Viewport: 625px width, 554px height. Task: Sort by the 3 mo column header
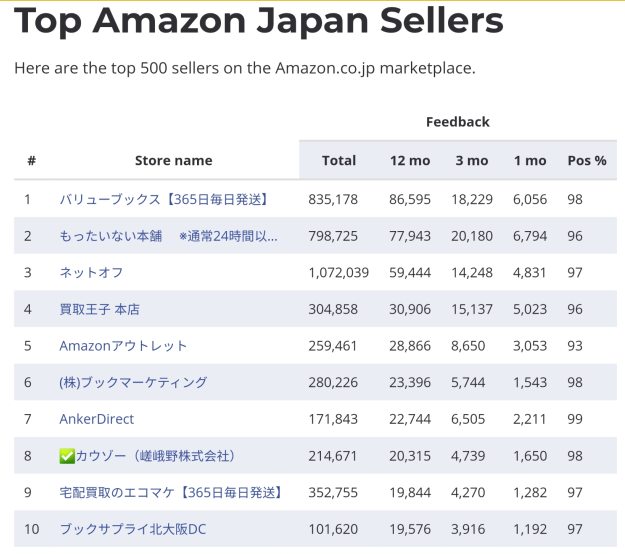472,160
